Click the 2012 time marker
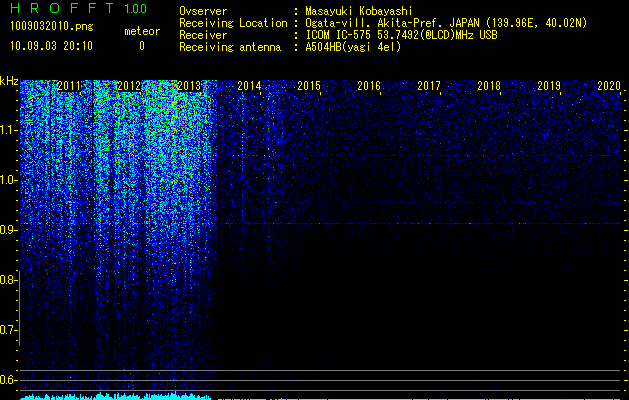Screen dimensions: 629x400 click(x=129, y=86)
